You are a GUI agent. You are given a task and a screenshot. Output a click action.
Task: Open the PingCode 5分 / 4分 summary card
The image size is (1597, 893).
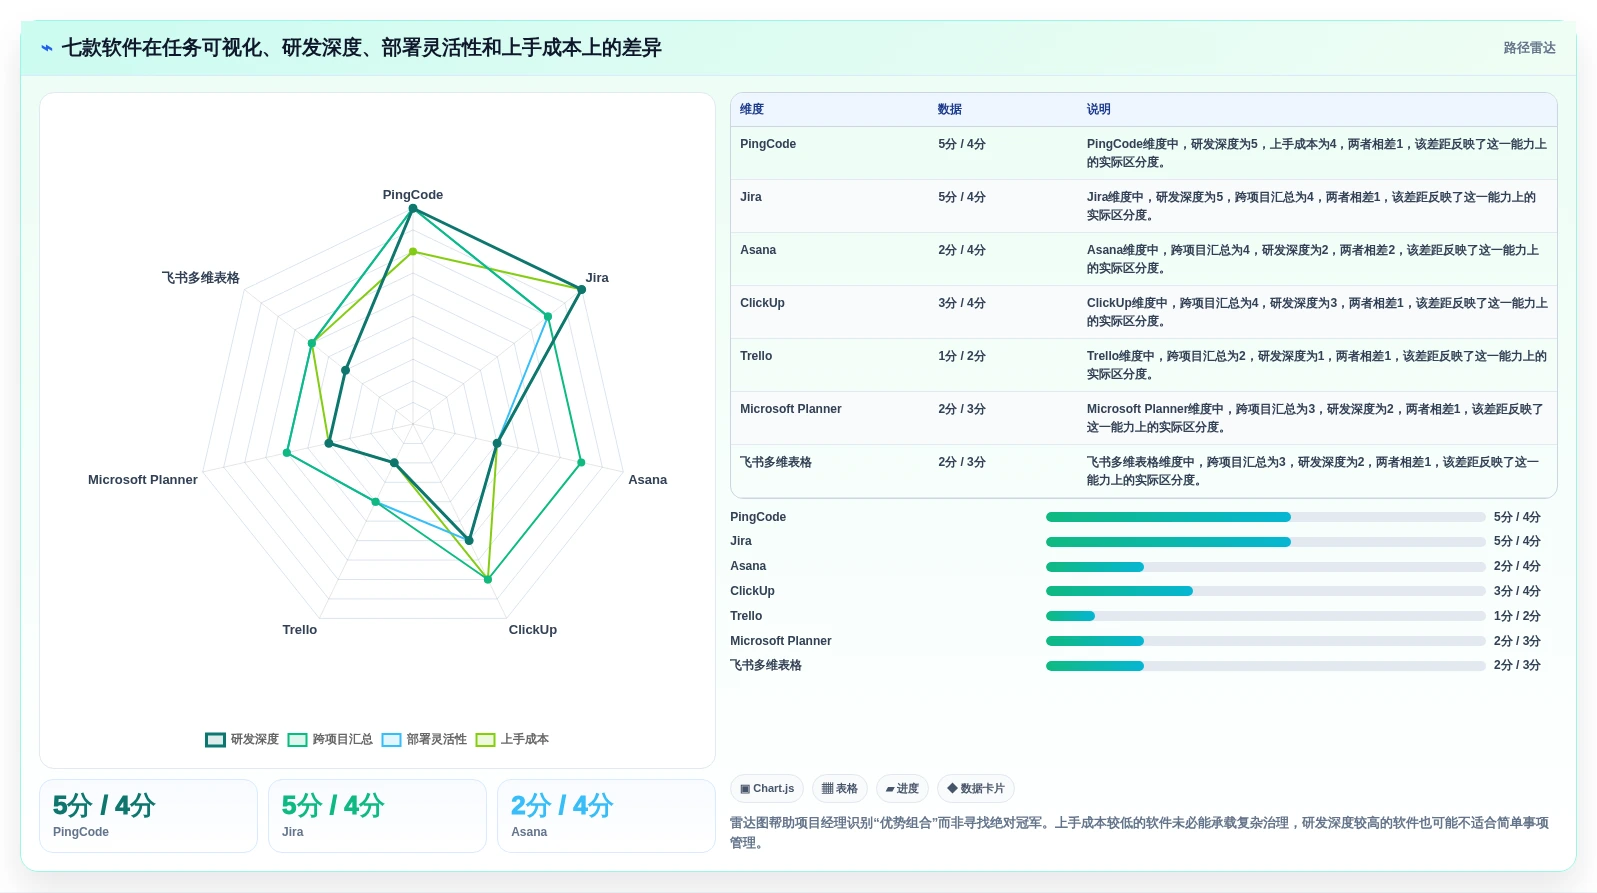pyautogui.click(x=148, y=816)
